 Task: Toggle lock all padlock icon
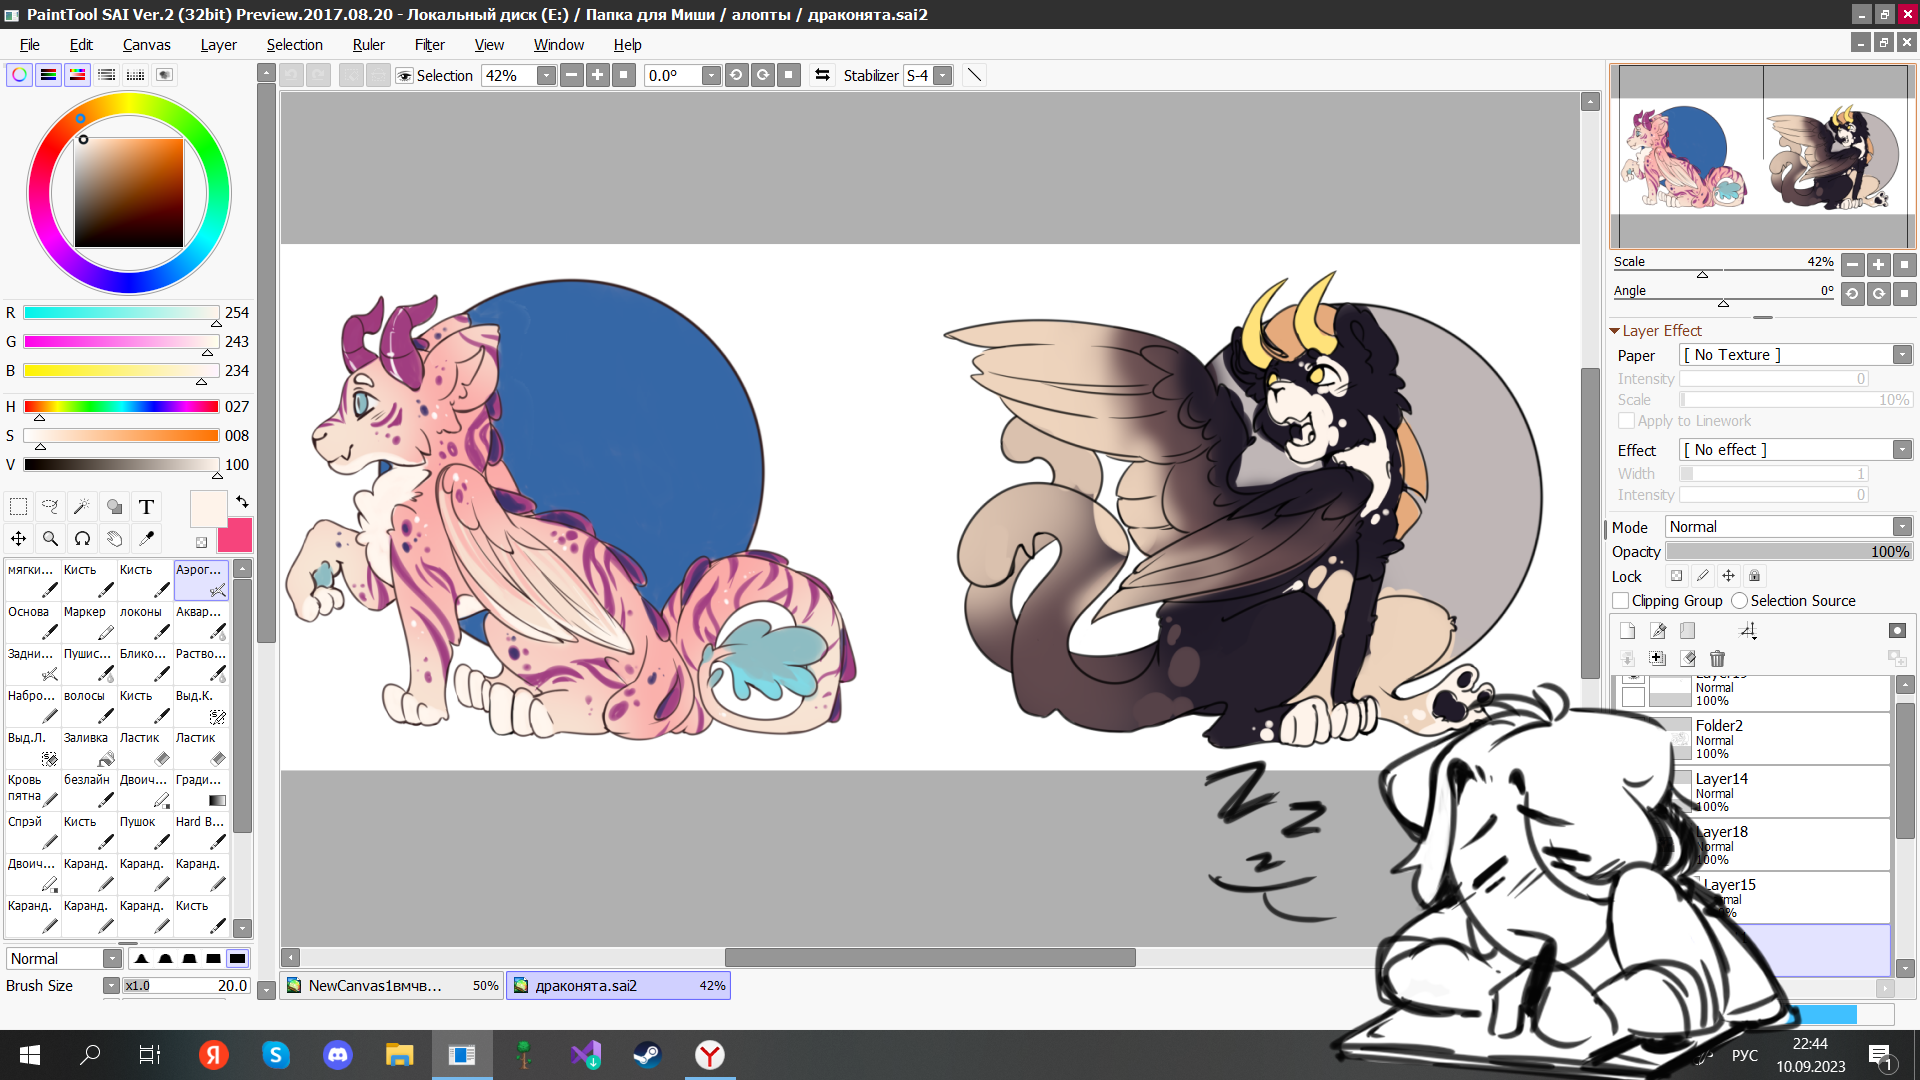(1755, 576)
